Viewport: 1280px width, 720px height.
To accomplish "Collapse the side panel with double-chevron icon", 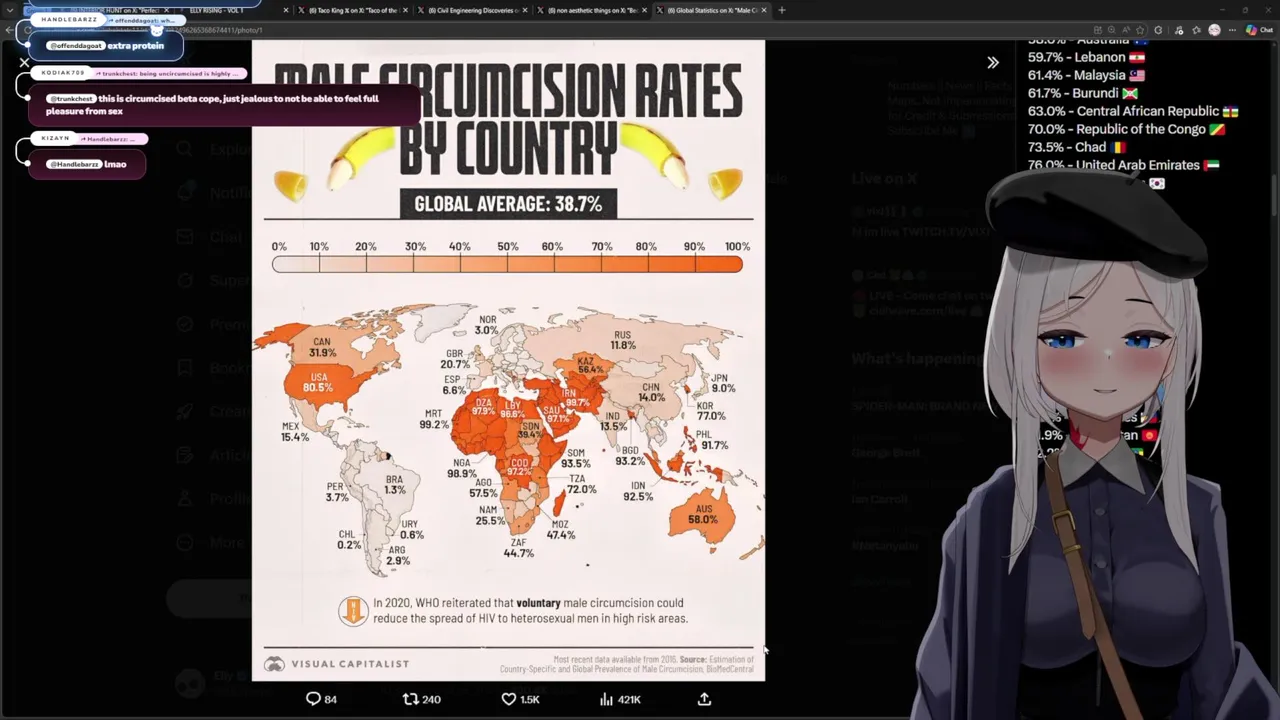I will pyautogui.click(x=993, y=62).
